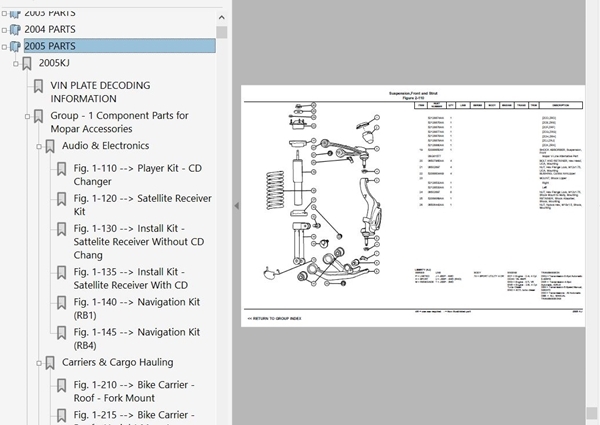Click bookmark icon beside Fig. 1-130
The image size is (600, 425).
(x=62, y=229)
